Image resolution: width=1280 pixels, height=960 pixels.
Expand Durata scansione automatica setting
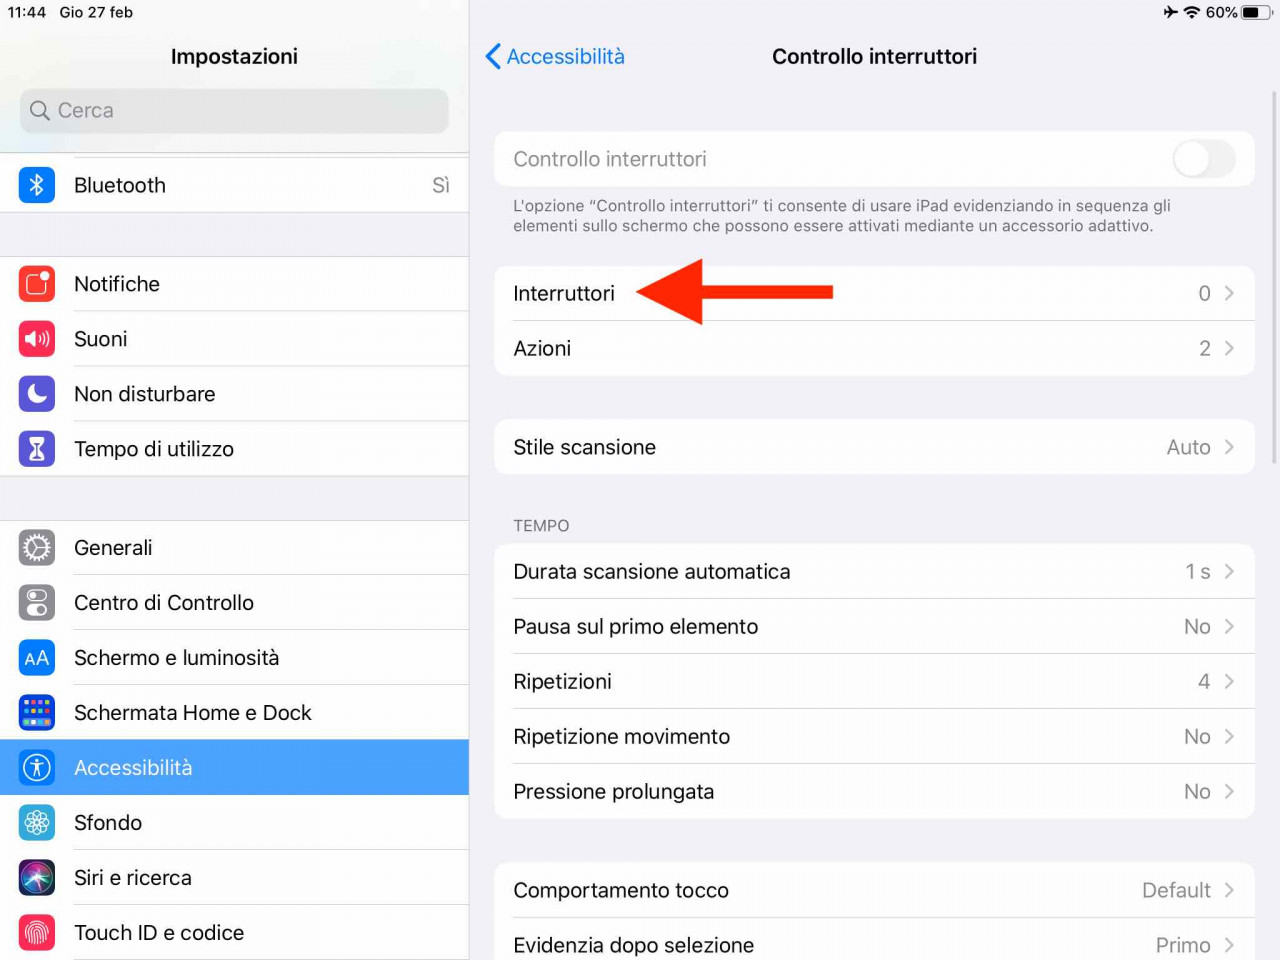tap(874, 572)
